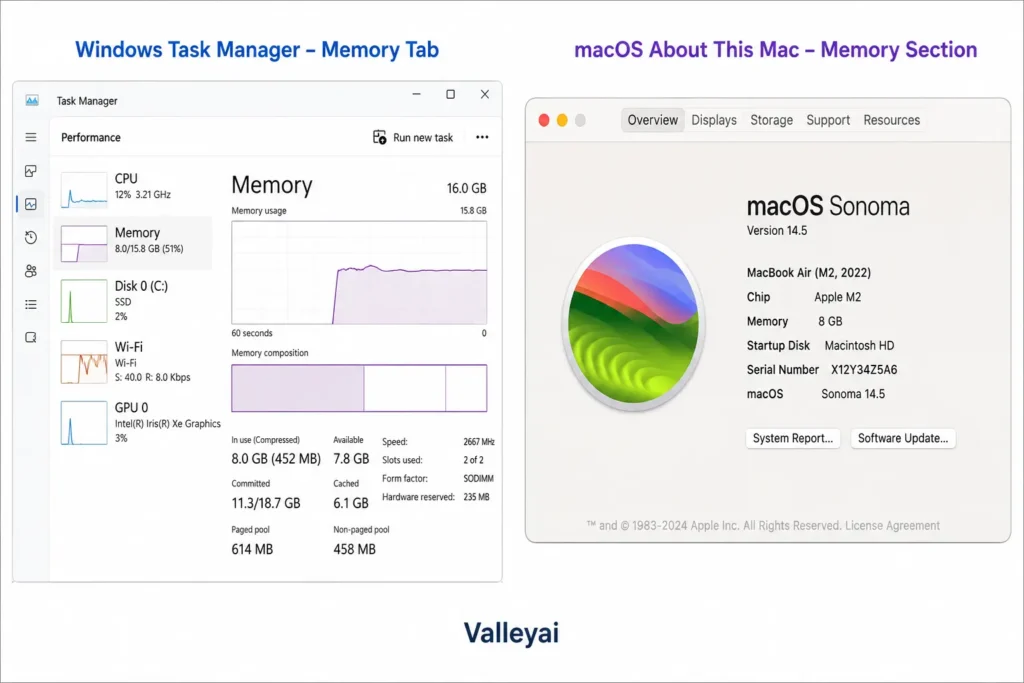The width and height of the screenshot is (1024, 683).
Task: Close the Task Manager window
Action: pyautogui.click(x=485, y=94)
